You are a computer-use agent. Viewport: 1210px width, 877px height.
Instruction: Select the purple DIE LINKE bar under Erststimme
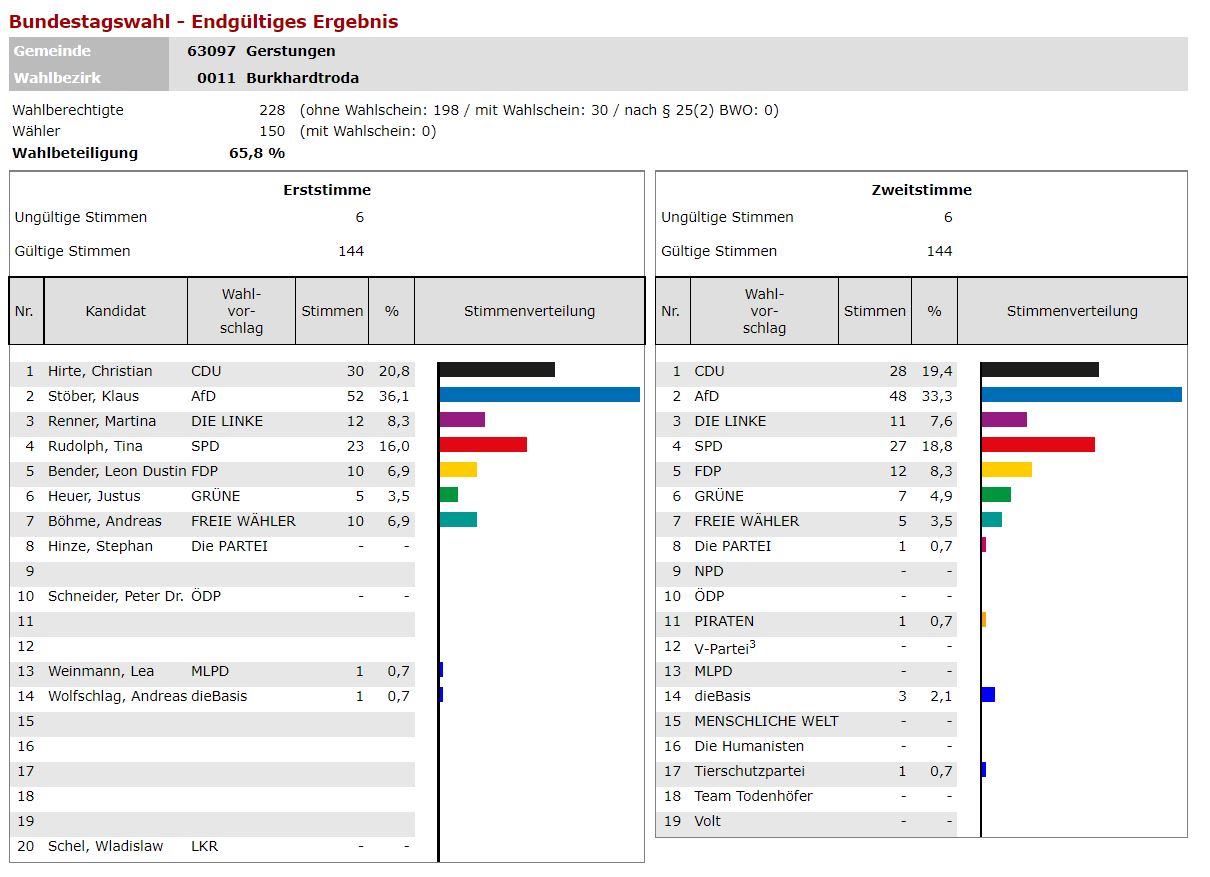[462, 420]
